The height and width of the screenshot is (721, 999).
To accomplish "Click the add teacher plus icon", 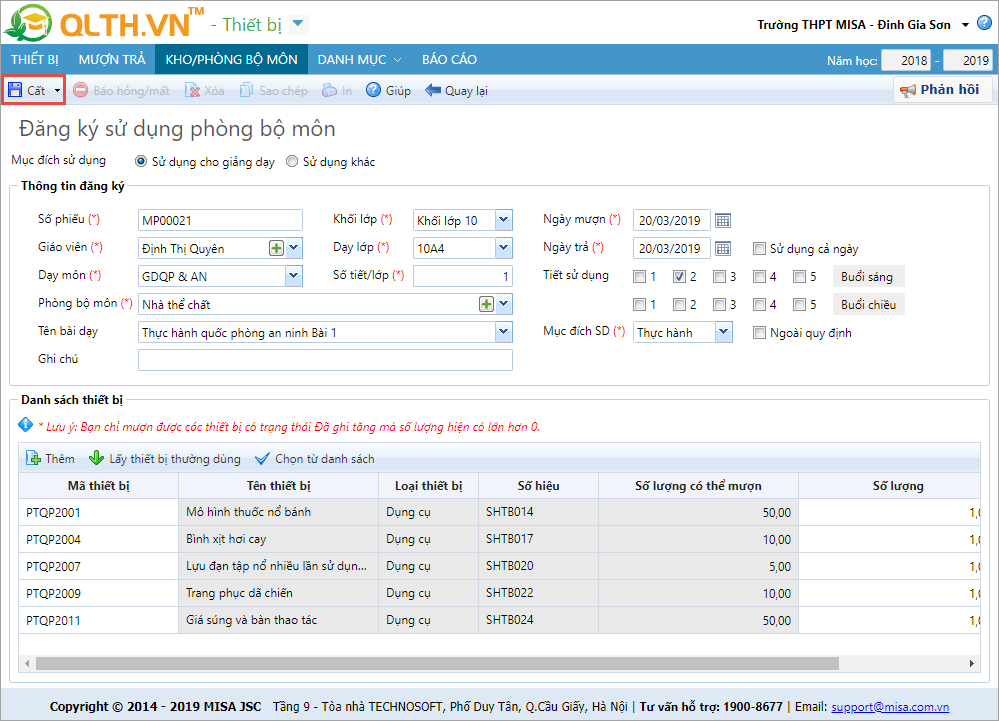I will [x=276, y=248].
